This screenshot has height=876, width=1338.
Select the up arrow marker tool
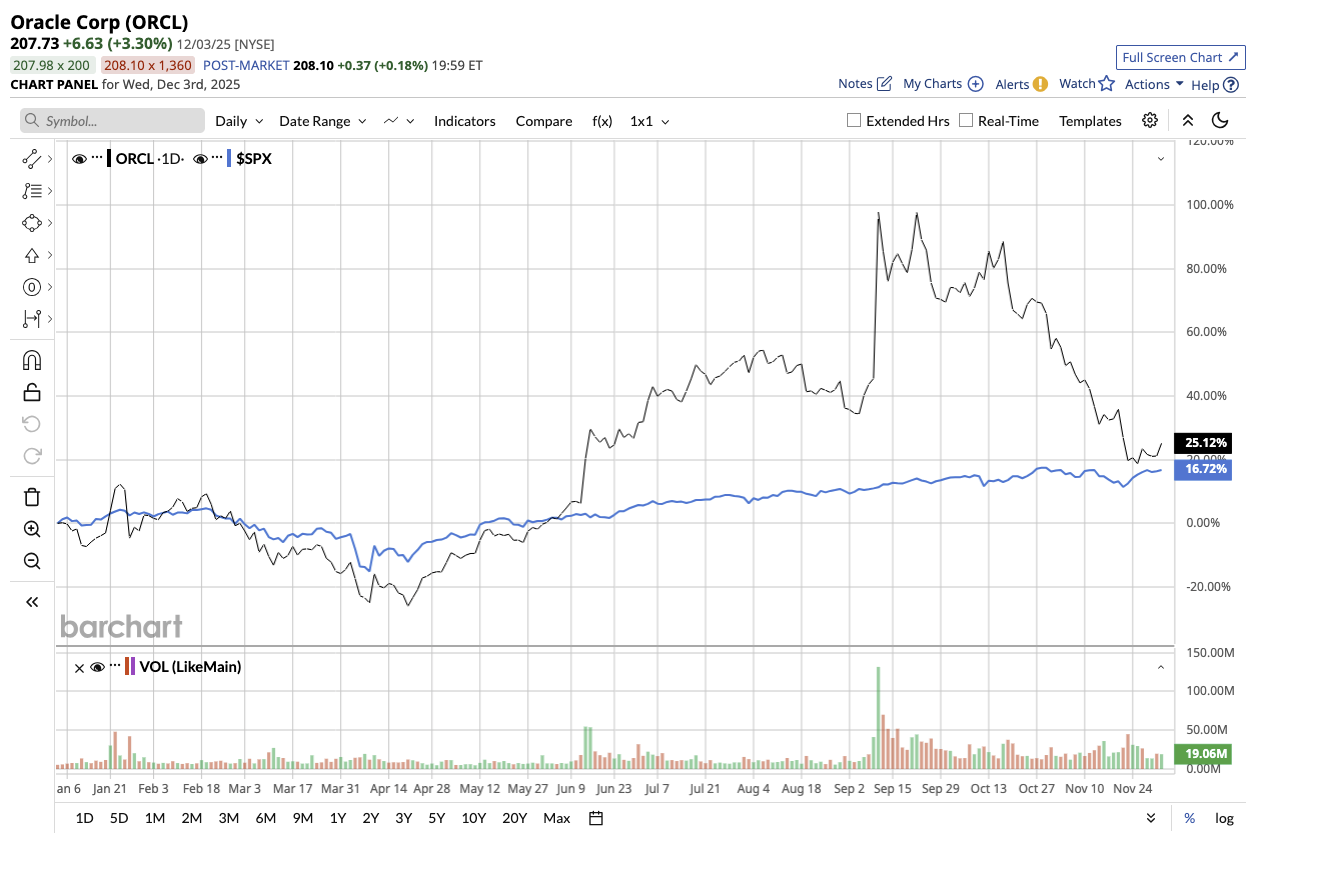point(32,255)
